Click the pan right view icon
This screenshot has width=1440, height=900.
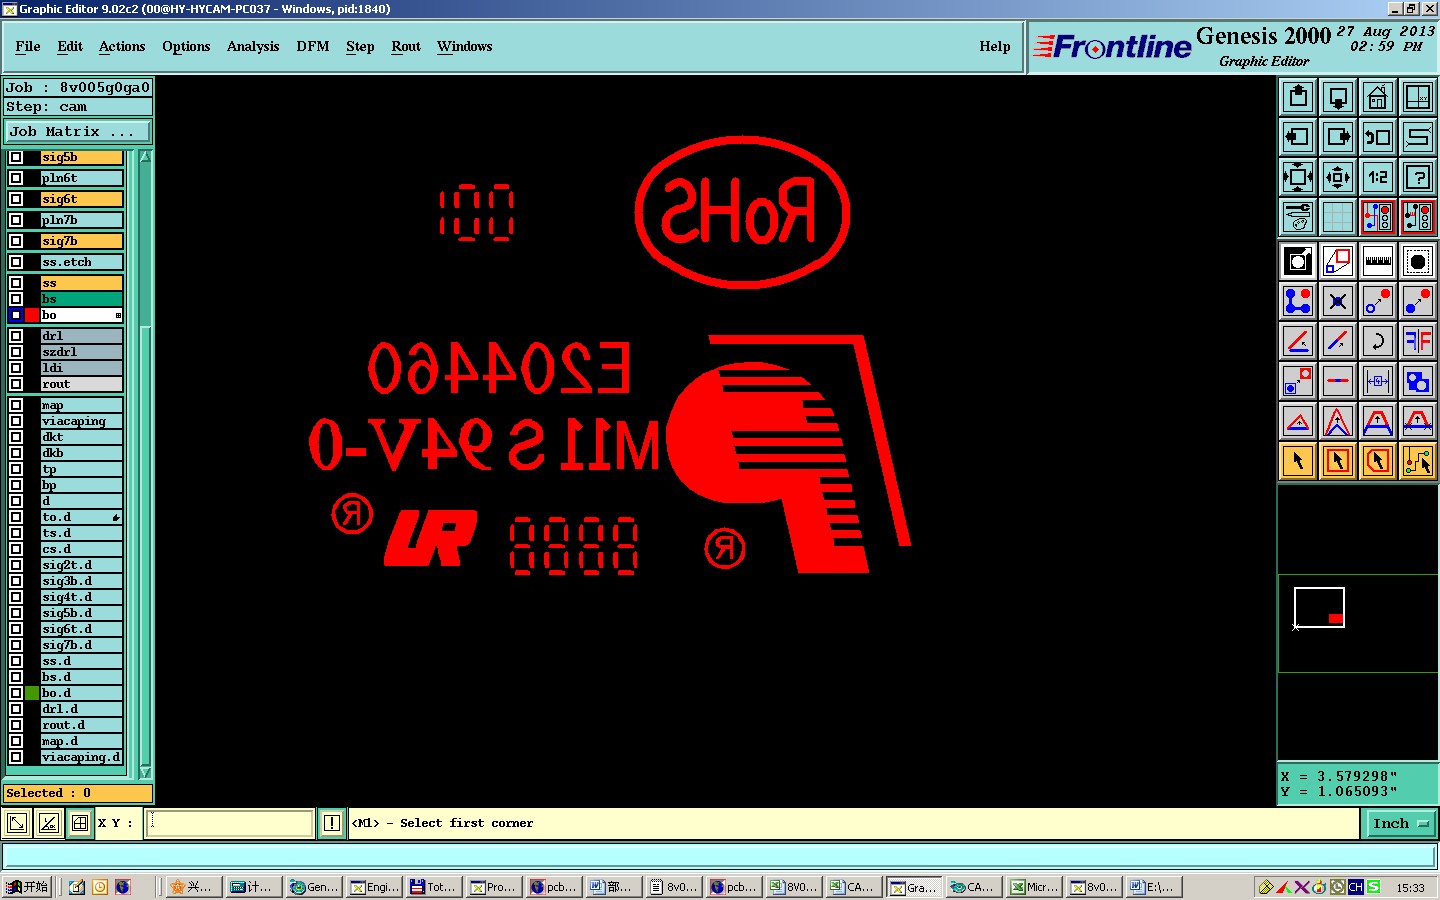tap(1338, 137)
